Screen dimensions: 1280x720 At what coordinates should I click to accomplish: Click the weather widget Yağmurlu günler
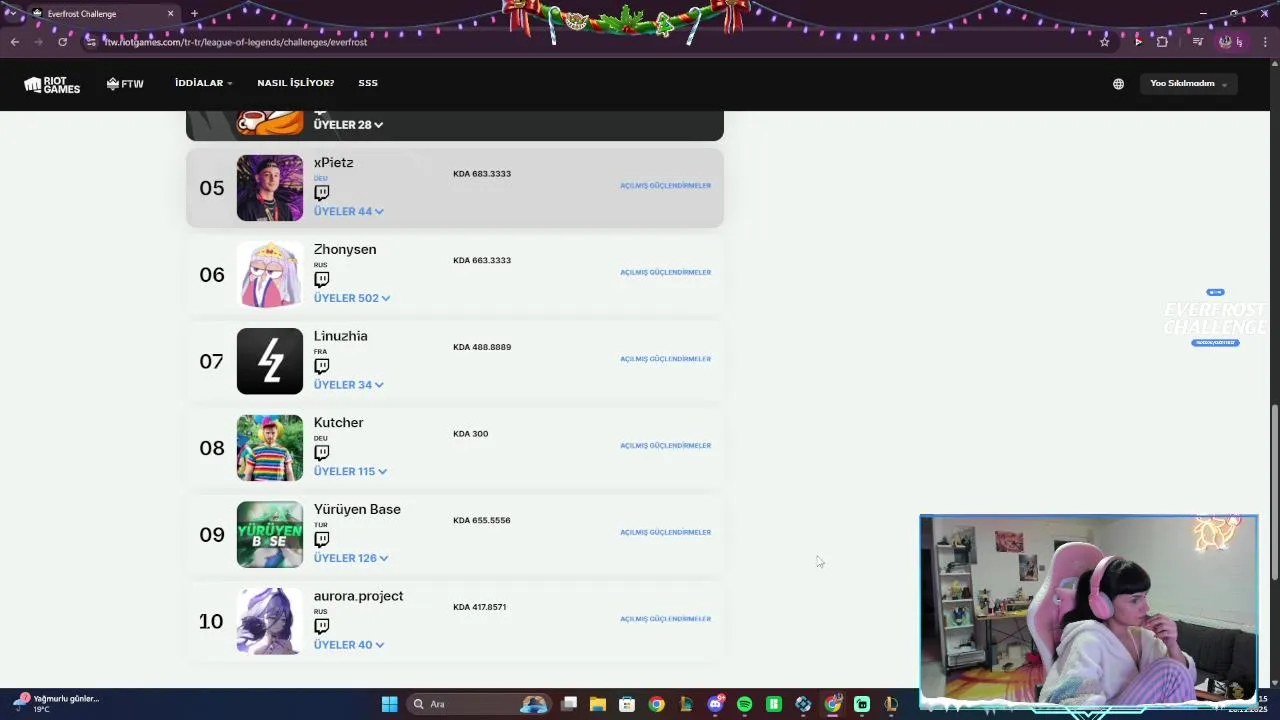58,703
